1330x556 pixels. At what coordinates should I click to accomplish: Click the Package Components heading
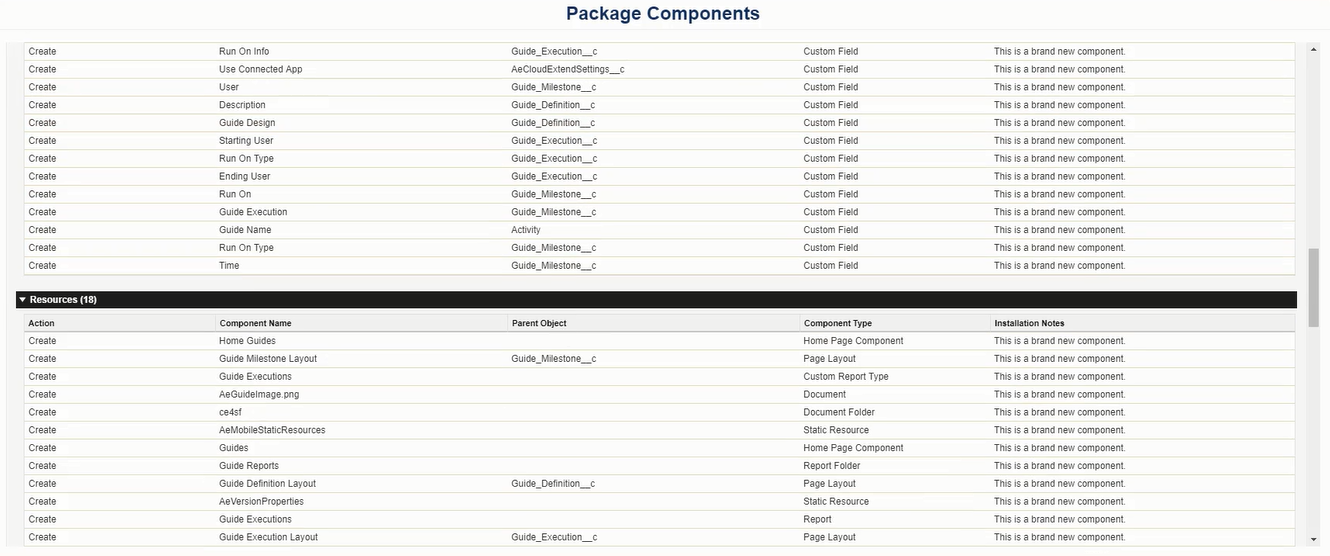click(x=663, y=14)
